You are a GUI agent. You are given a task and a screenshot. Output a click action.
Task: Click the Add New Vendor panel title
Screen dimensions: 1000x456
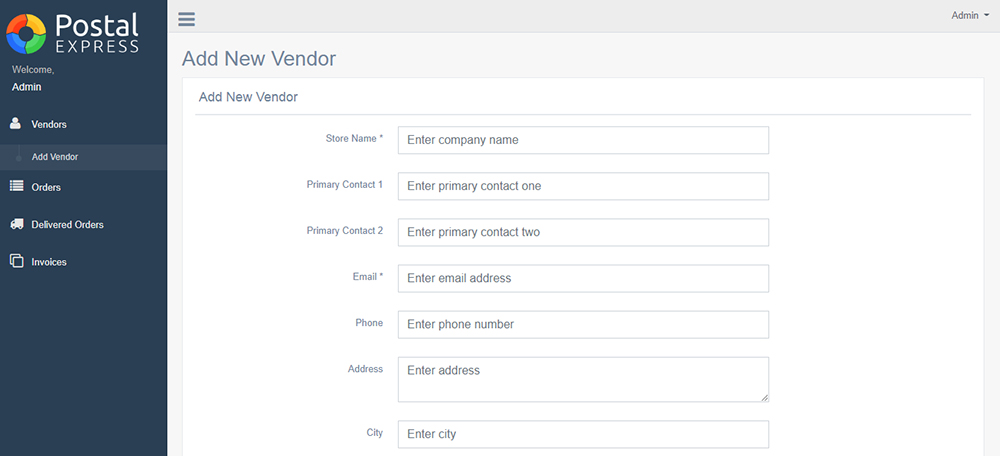point(248,98)
